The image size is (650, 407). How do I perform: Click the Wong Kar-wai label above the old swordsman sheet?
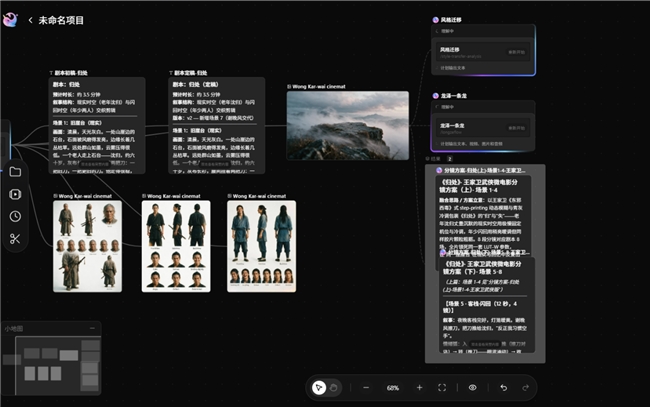click(x=85, y=196)
